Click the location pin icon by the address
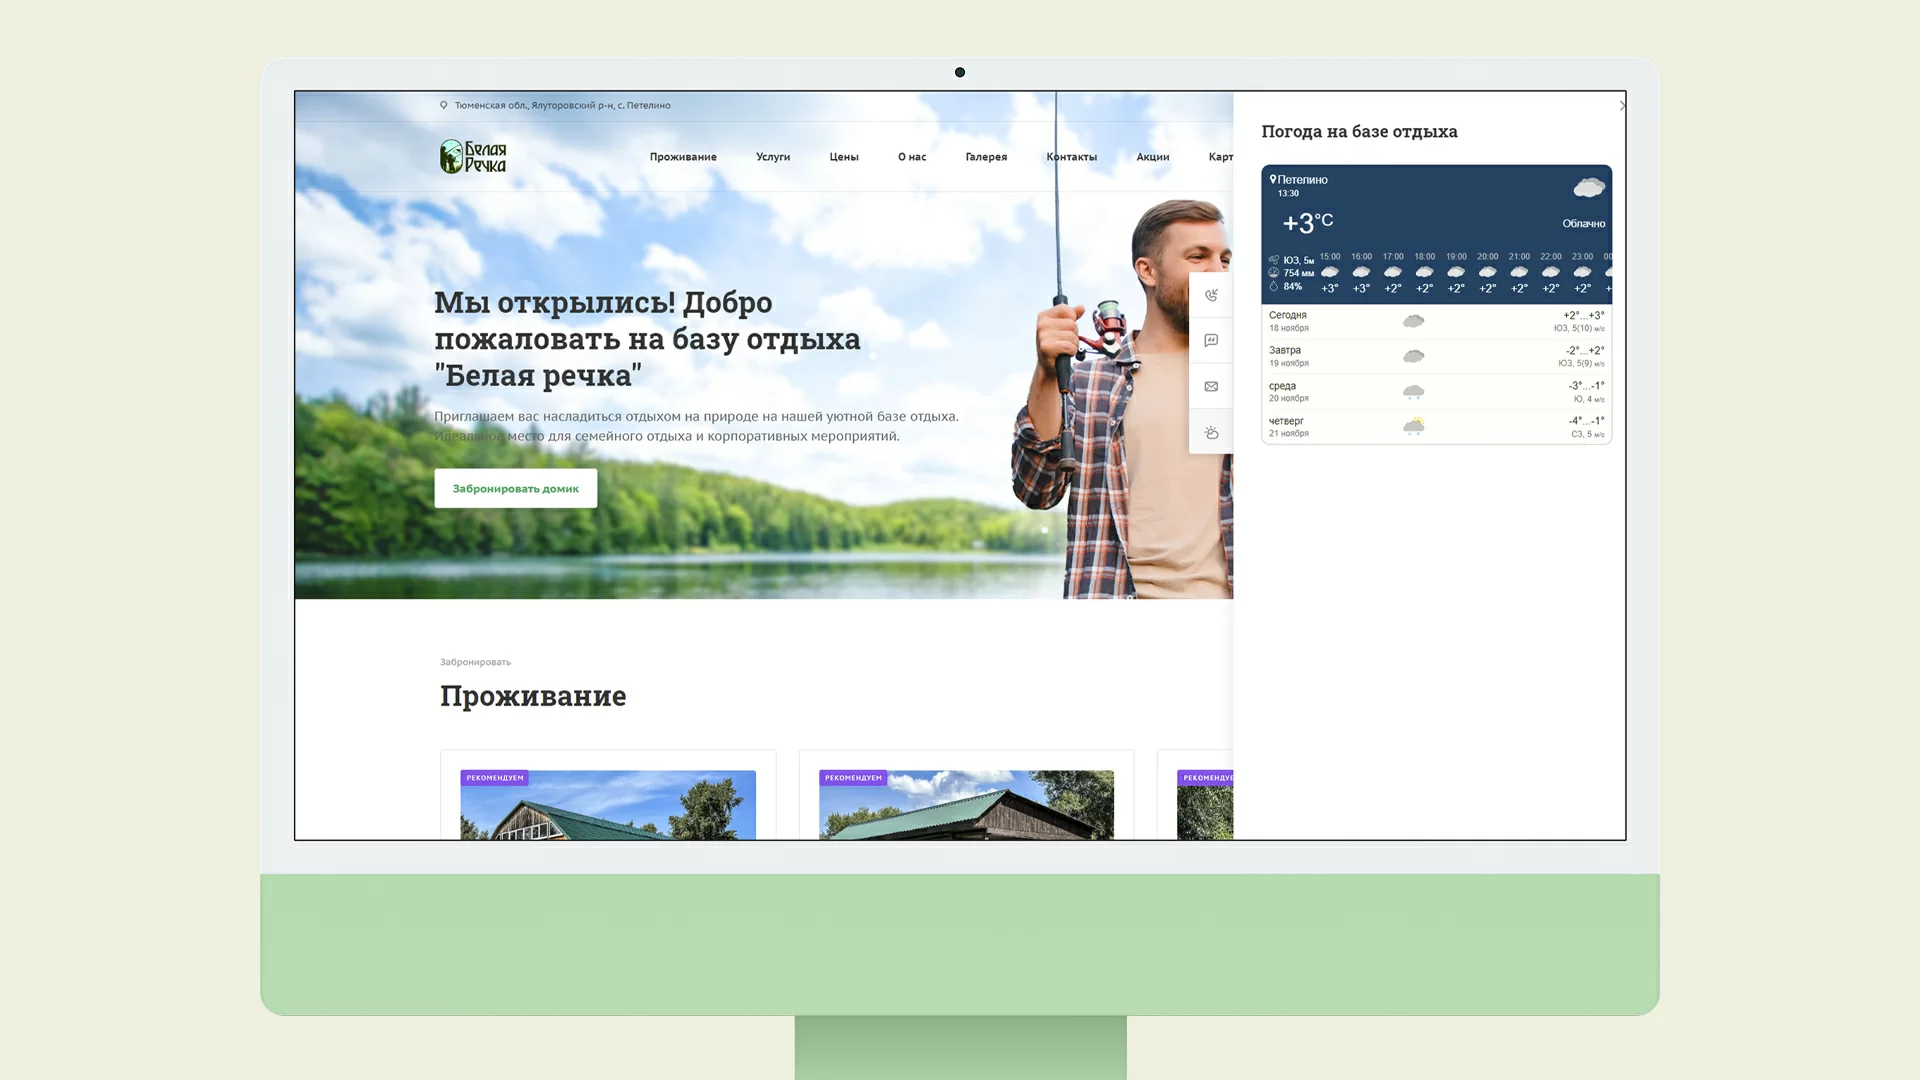Screen dimensions: 1920x1080 pos(444,105)
